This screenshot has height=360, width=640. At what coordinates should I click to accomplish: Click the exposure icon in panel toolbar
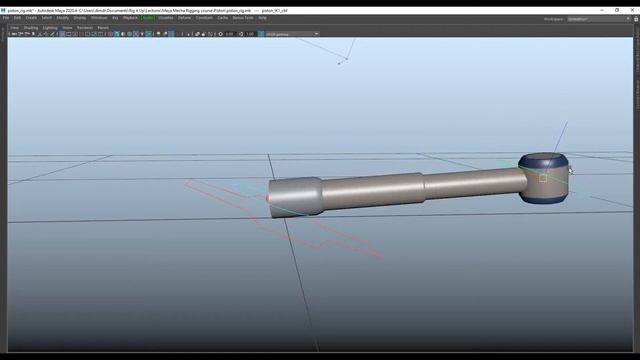(x=220, y=34)
